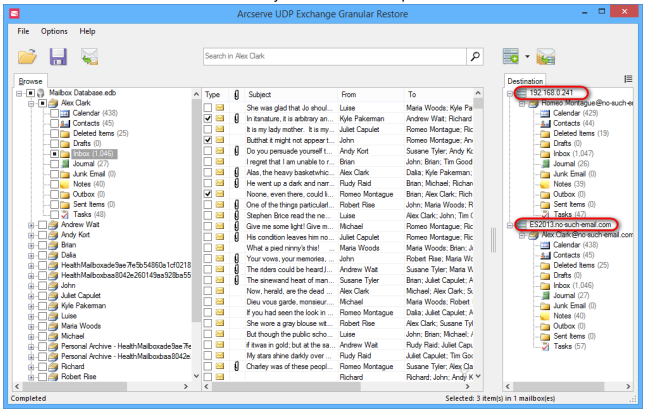
Task: Select Maria Woods mailbox in Browse tree
Action: 81,326
